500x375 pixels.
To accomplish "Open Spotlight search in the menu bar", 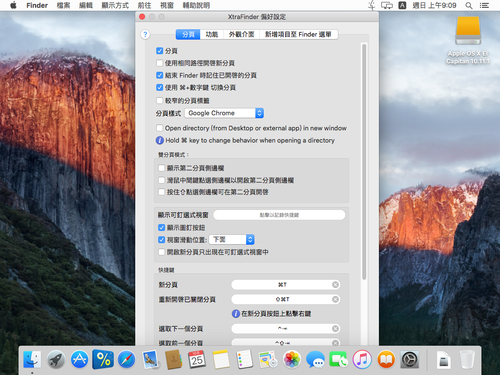I will [469, 5].
